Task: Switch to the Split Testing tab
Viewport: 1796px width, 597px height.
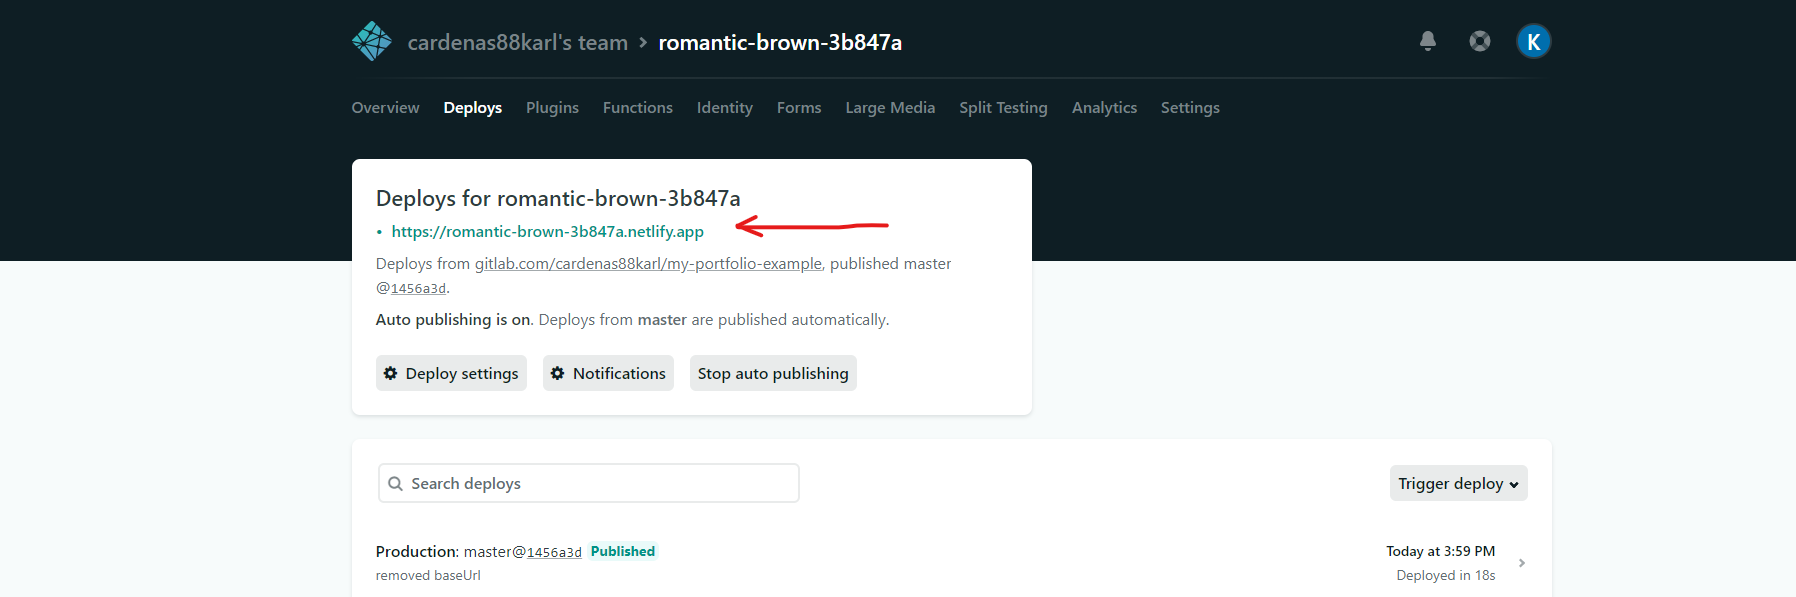Action: [x=1003, y=107]
